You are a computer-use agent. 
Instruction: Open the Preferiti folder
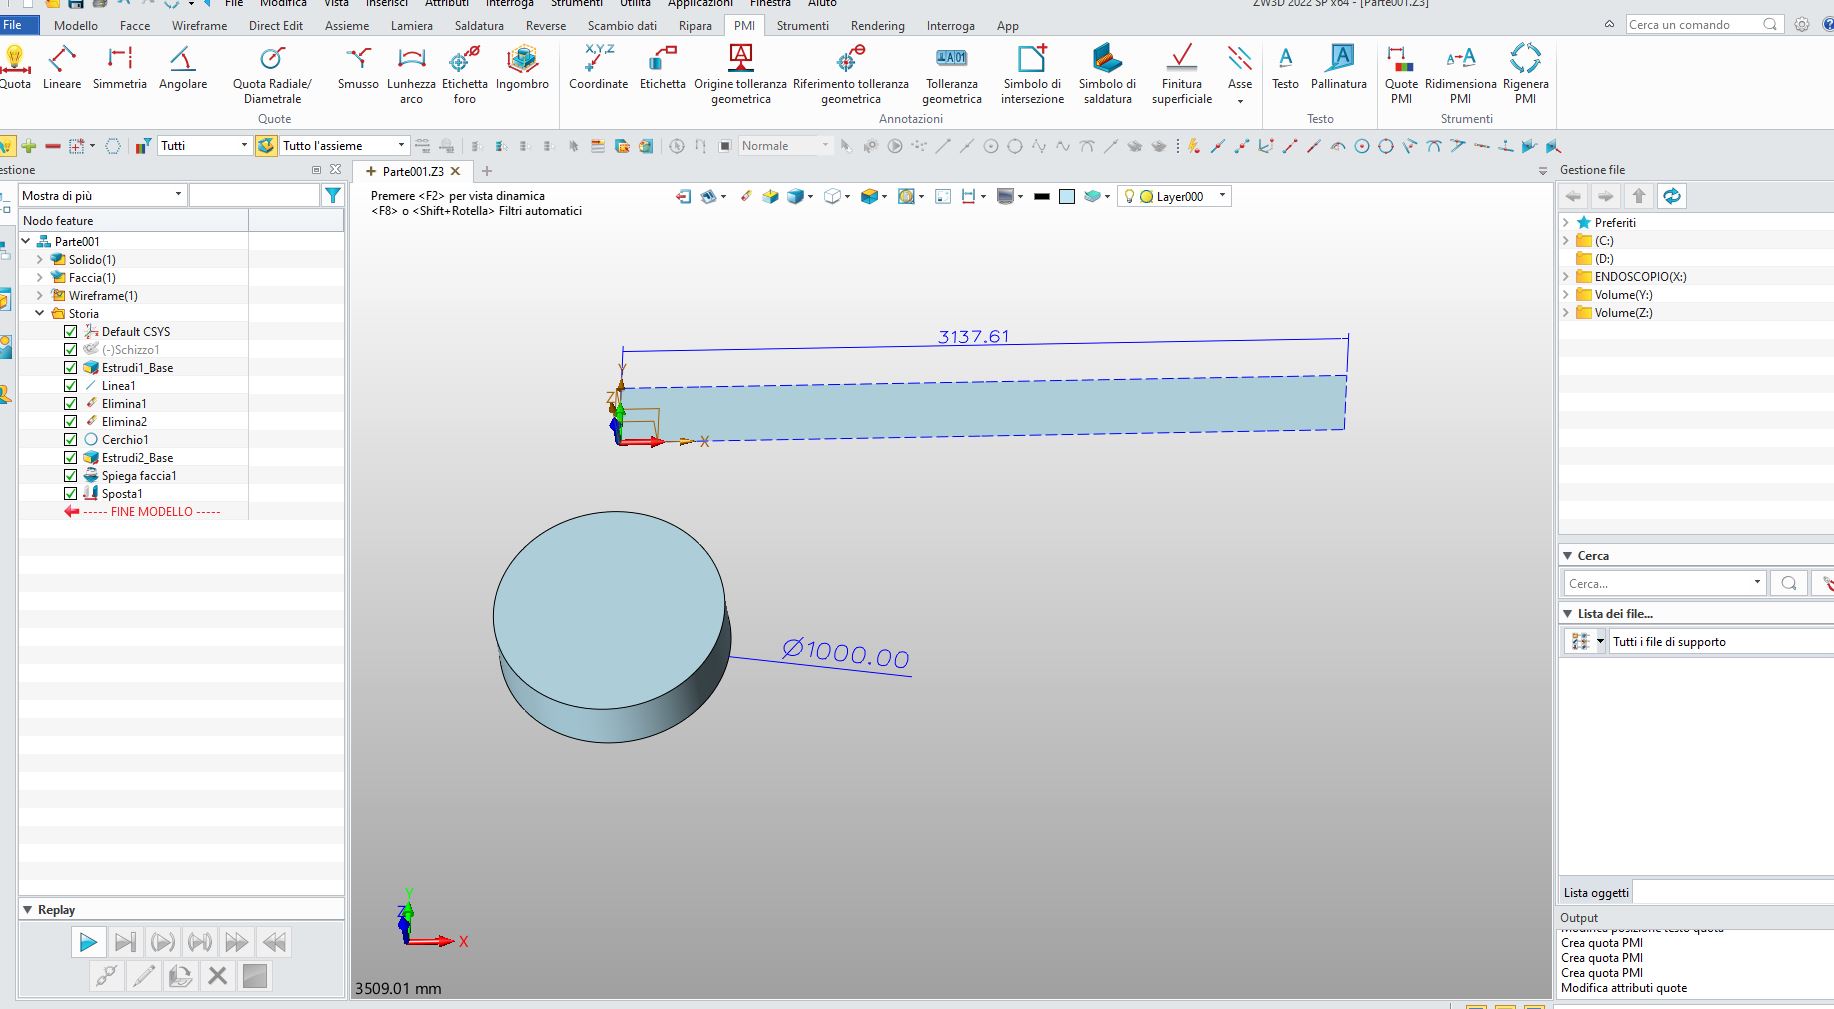tap(1615, 223)
